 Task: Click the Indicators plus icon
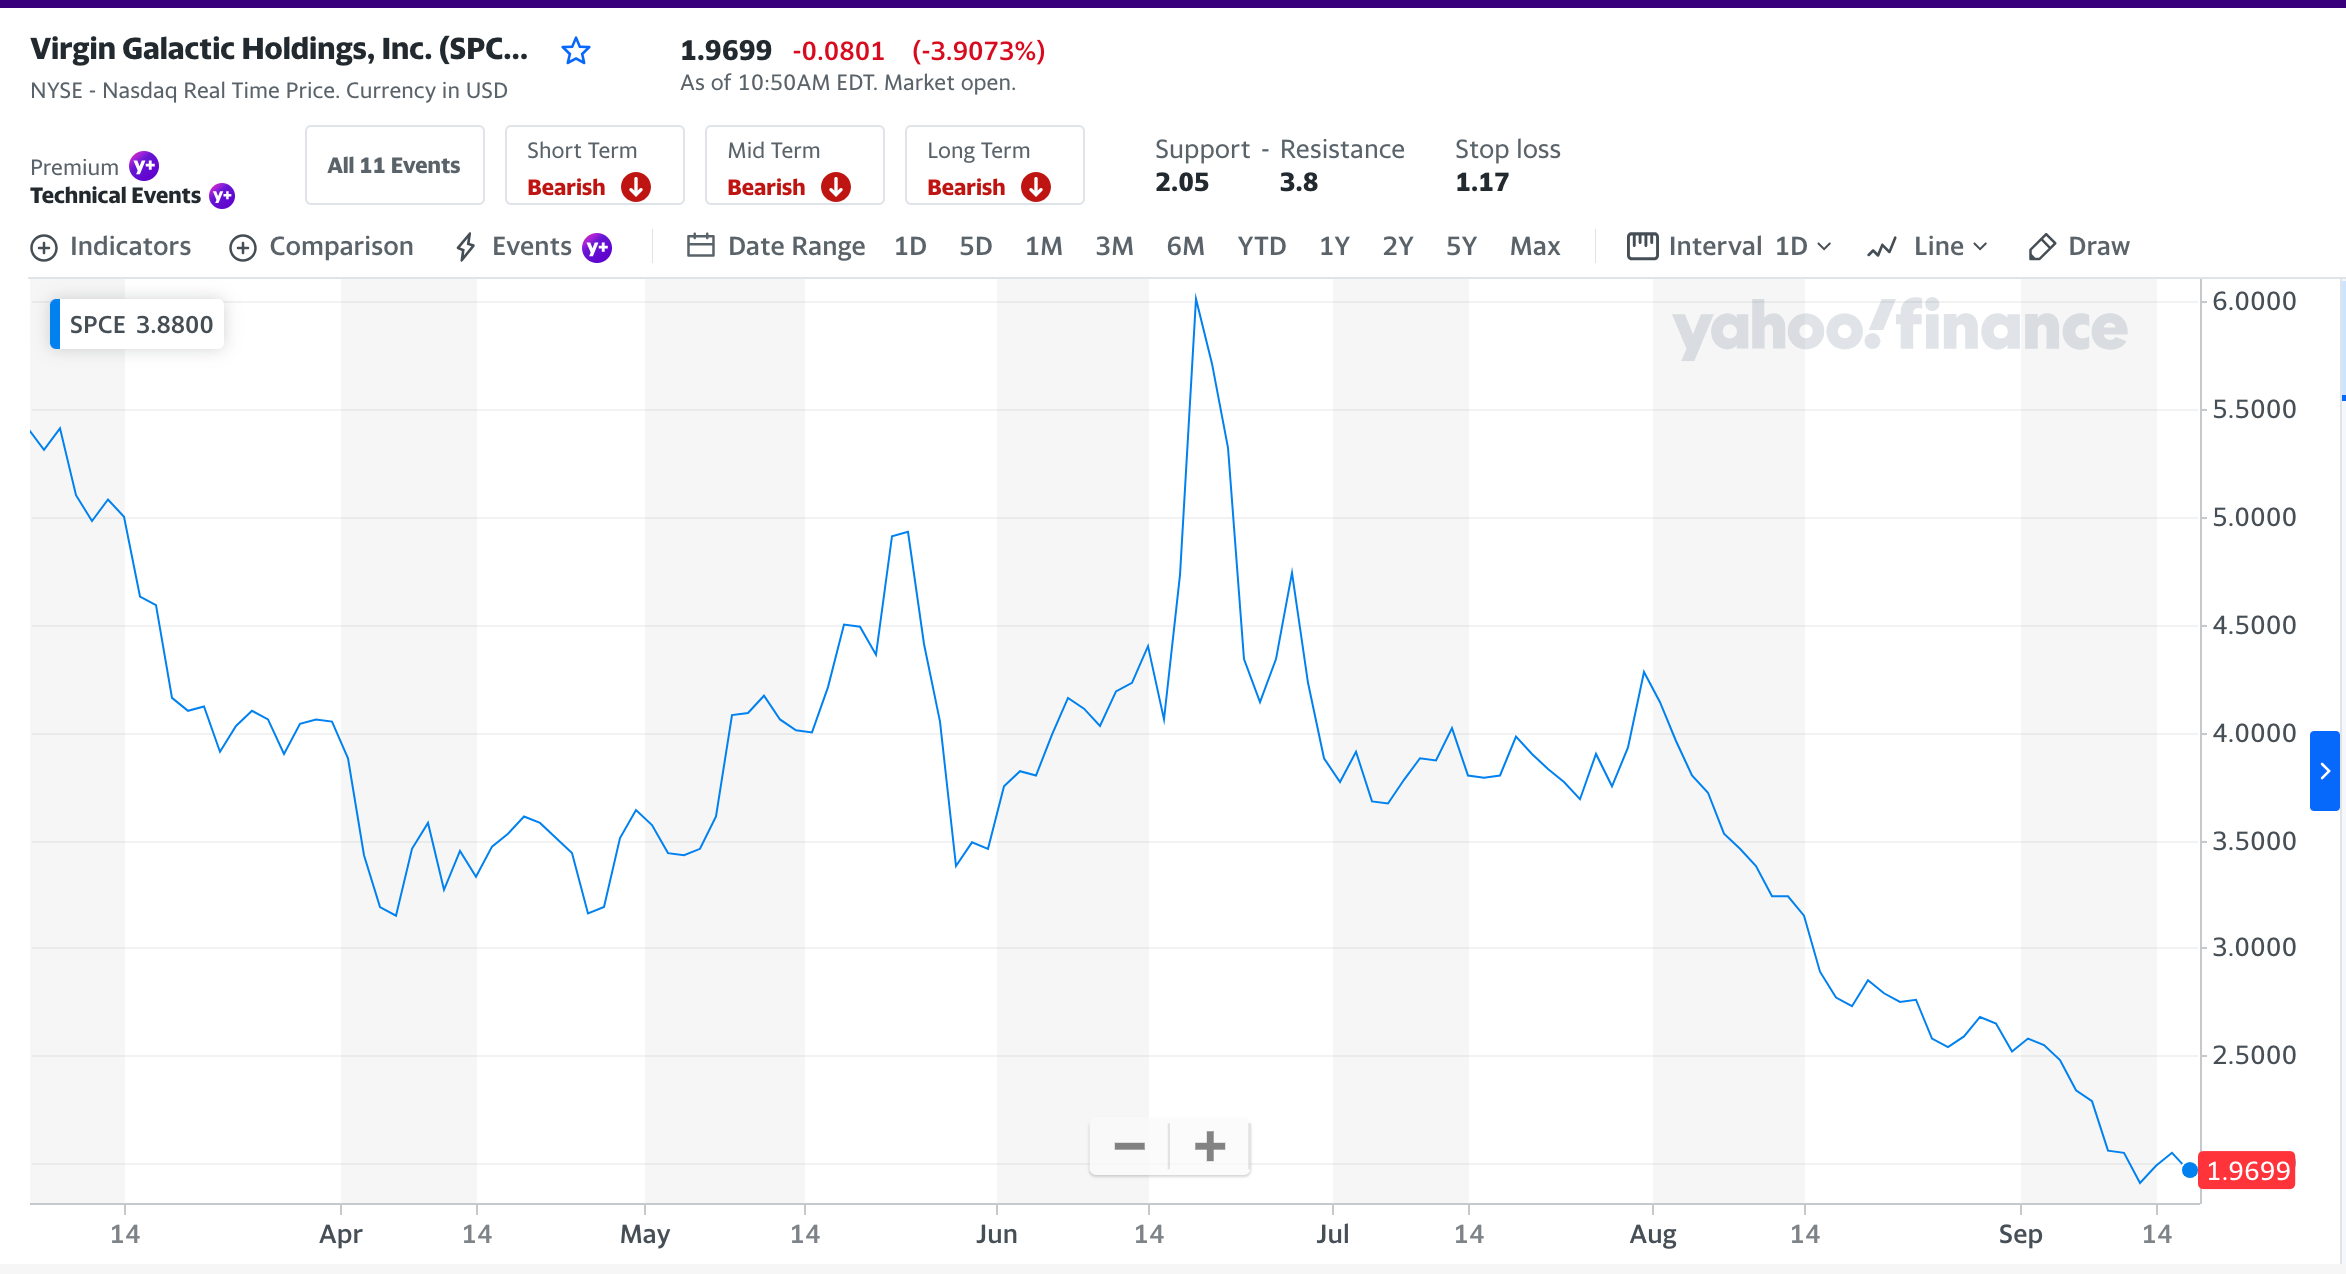coord(44,248)
